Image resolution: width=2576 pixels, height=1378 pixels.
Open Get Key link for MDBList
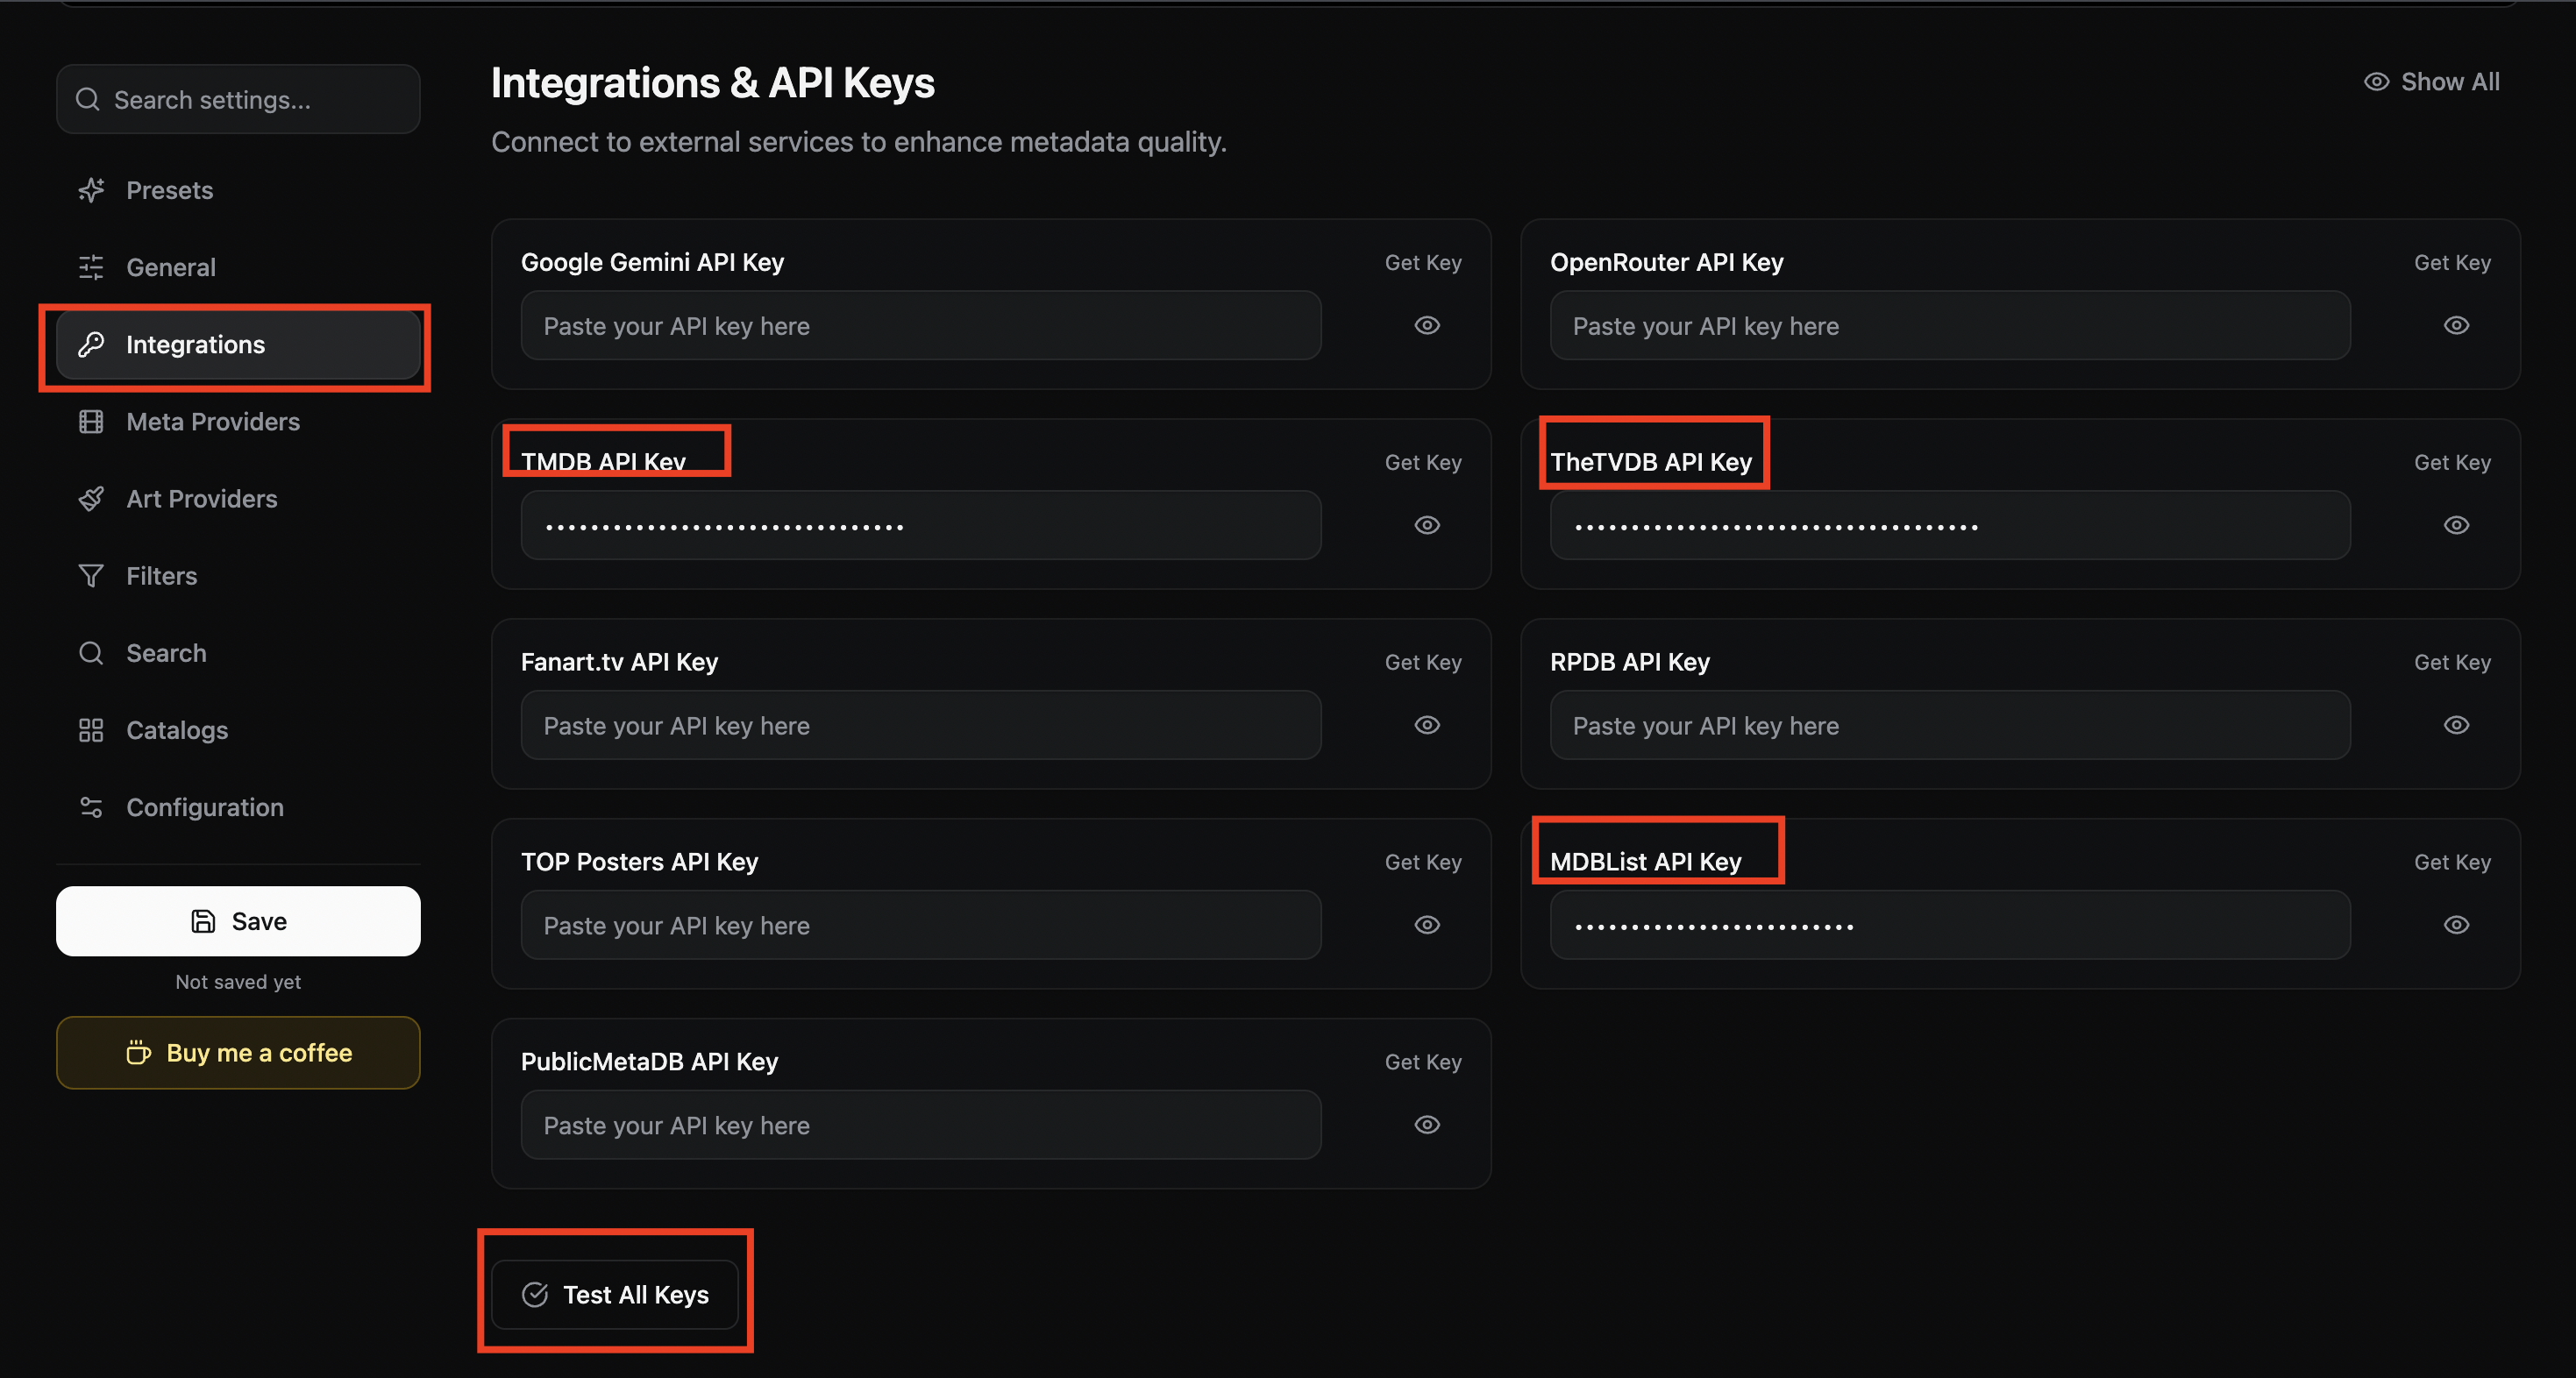pyautogui.click(x=2452, y=862)
